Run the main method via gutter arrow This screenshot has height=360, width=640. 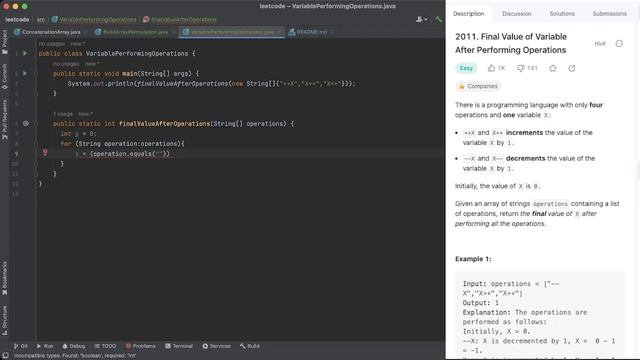[25, 73]
